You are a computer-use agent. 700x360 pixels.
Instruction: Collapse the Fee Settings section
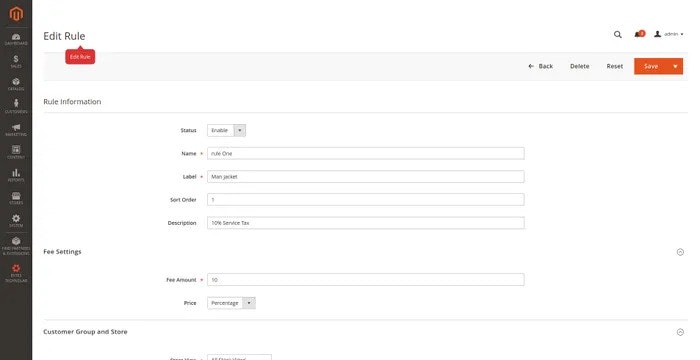(680, 252)
